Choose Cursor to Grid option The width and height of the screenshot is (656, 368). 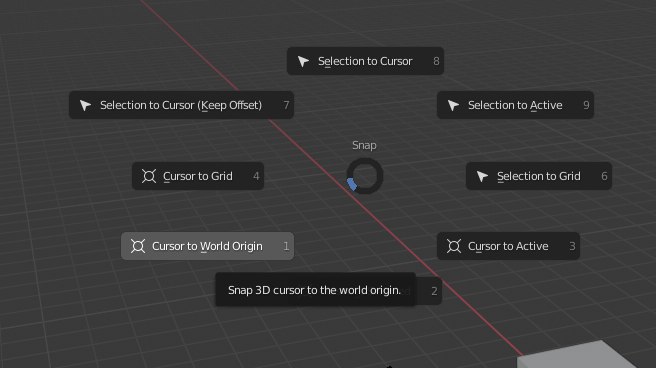coord(198,176)
